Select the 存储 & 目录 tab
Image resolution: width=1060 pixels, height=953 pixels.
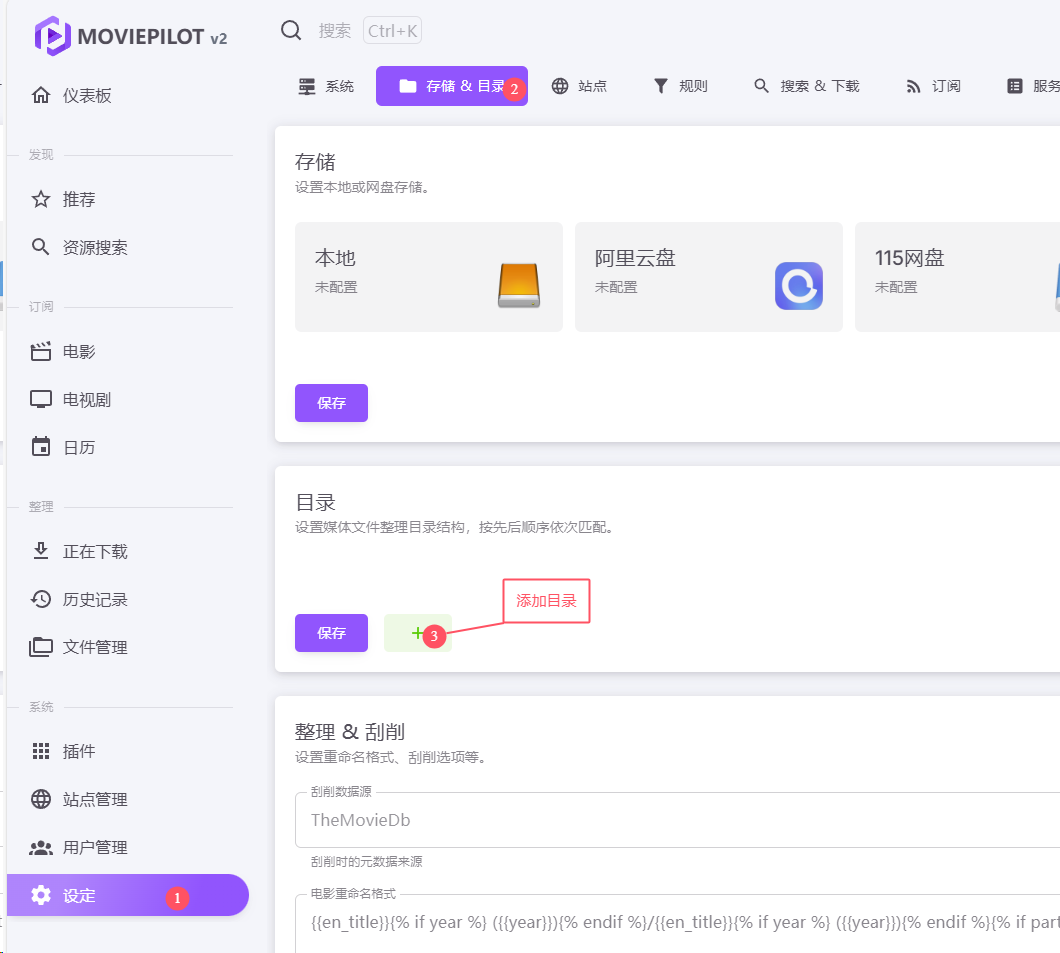coord(452,86)
